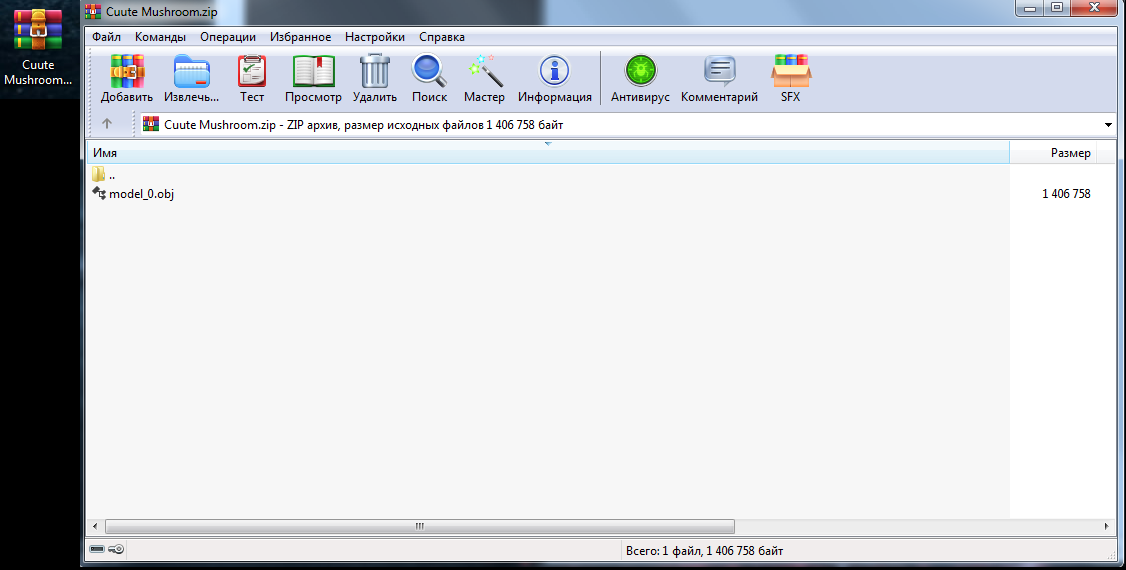Maximize the WinRAR window
The width and height of the screenshot is (1126, 570).
pyautogui.click(x=1057, y=8)
